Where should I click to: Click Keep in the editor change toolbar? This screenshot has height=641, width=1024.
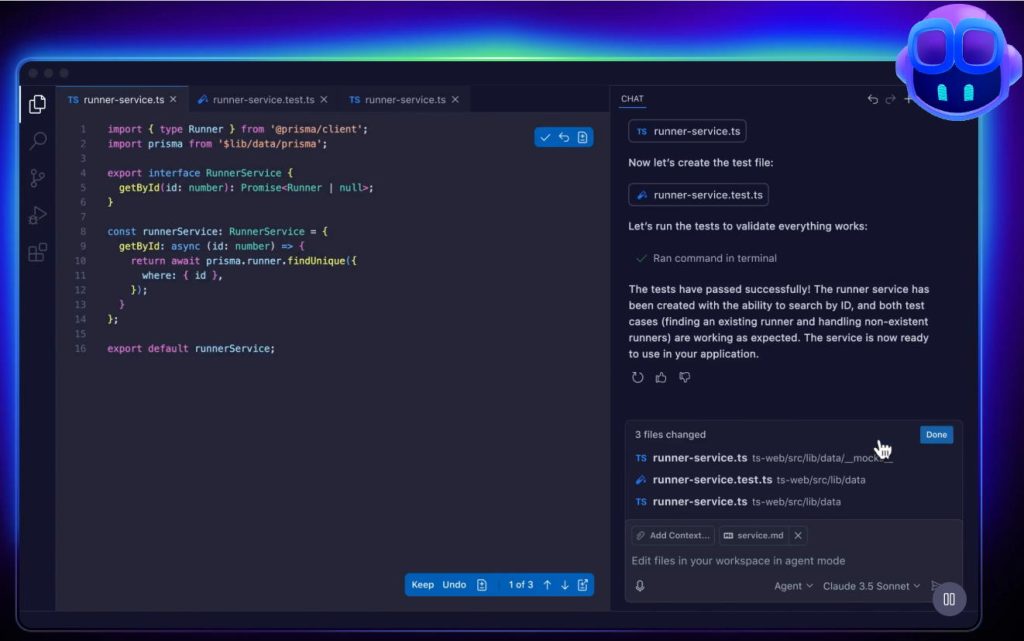tap(423, 585)
